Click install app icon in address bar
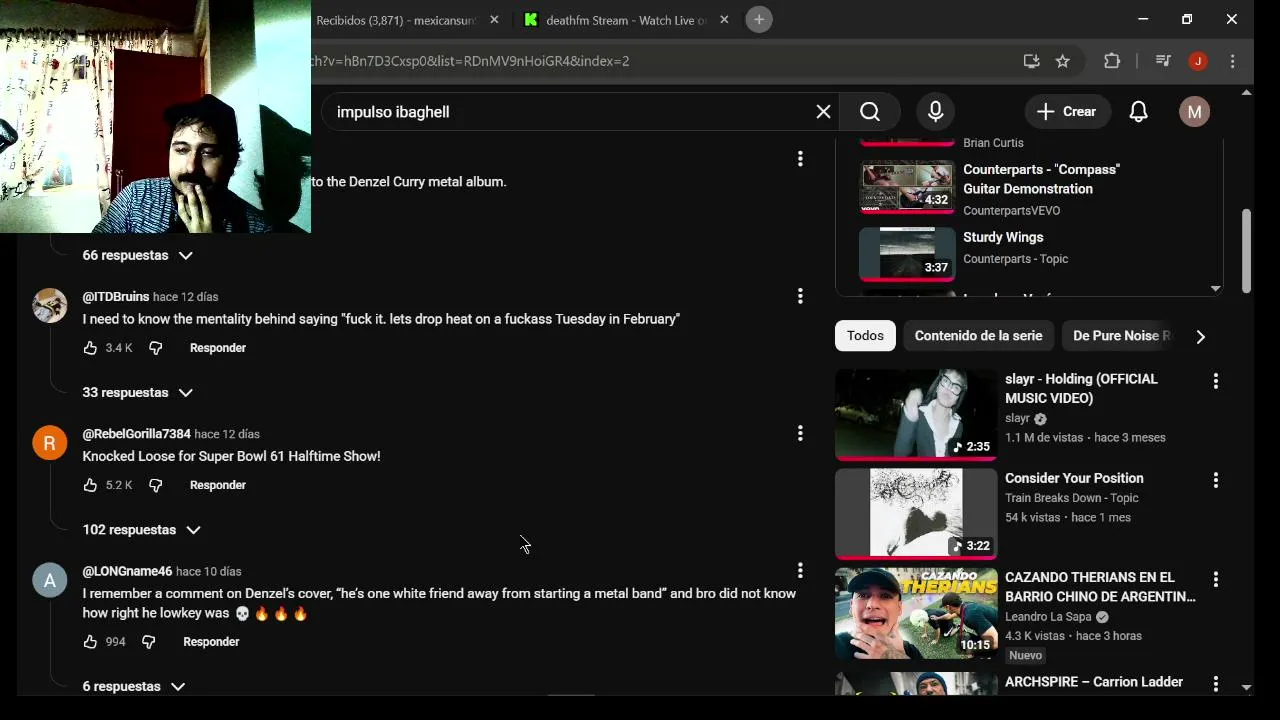The image size is (1280, 720). [x=1031, y=61]
